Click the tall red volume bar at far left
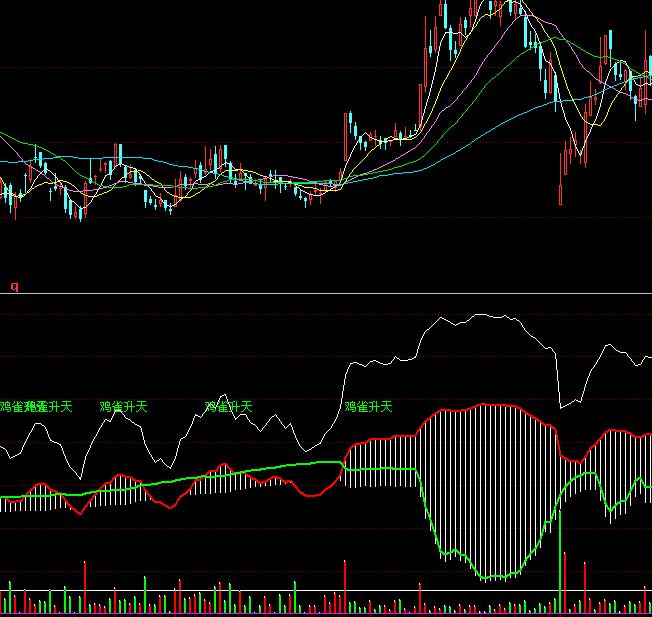Screen dimensions: 652x617 (85, 585)
